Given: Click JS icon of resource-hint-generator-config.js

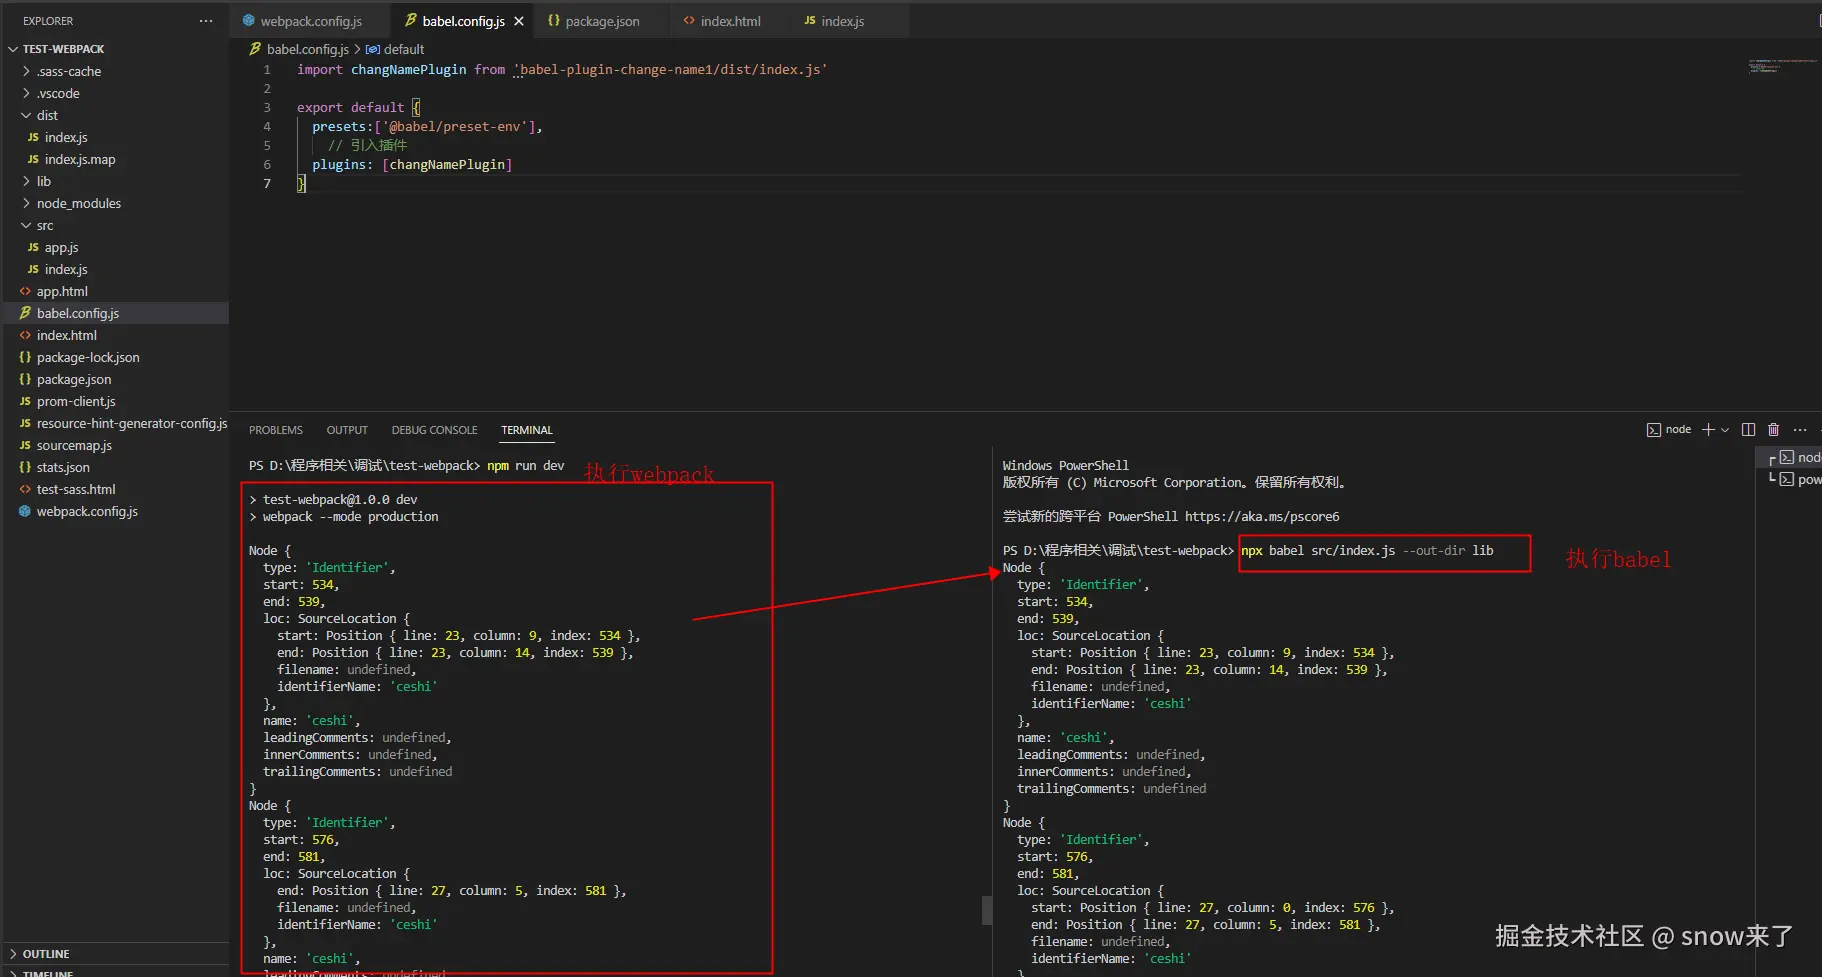Looking at the screenshot, I should (x=25, y=423).
